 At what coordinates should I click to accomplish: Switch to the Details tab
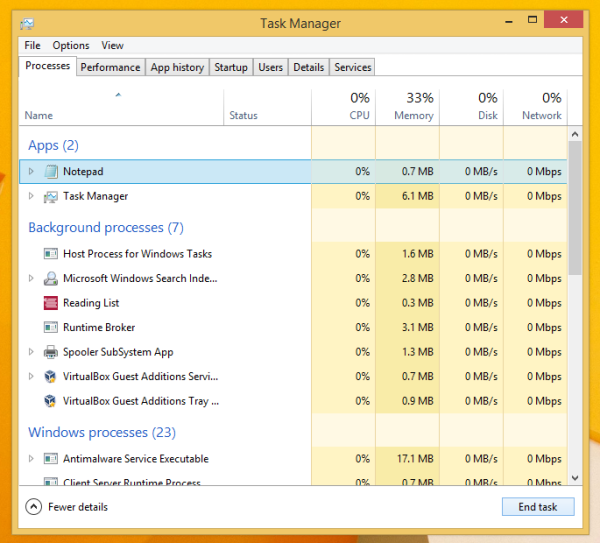coord(308,67)
